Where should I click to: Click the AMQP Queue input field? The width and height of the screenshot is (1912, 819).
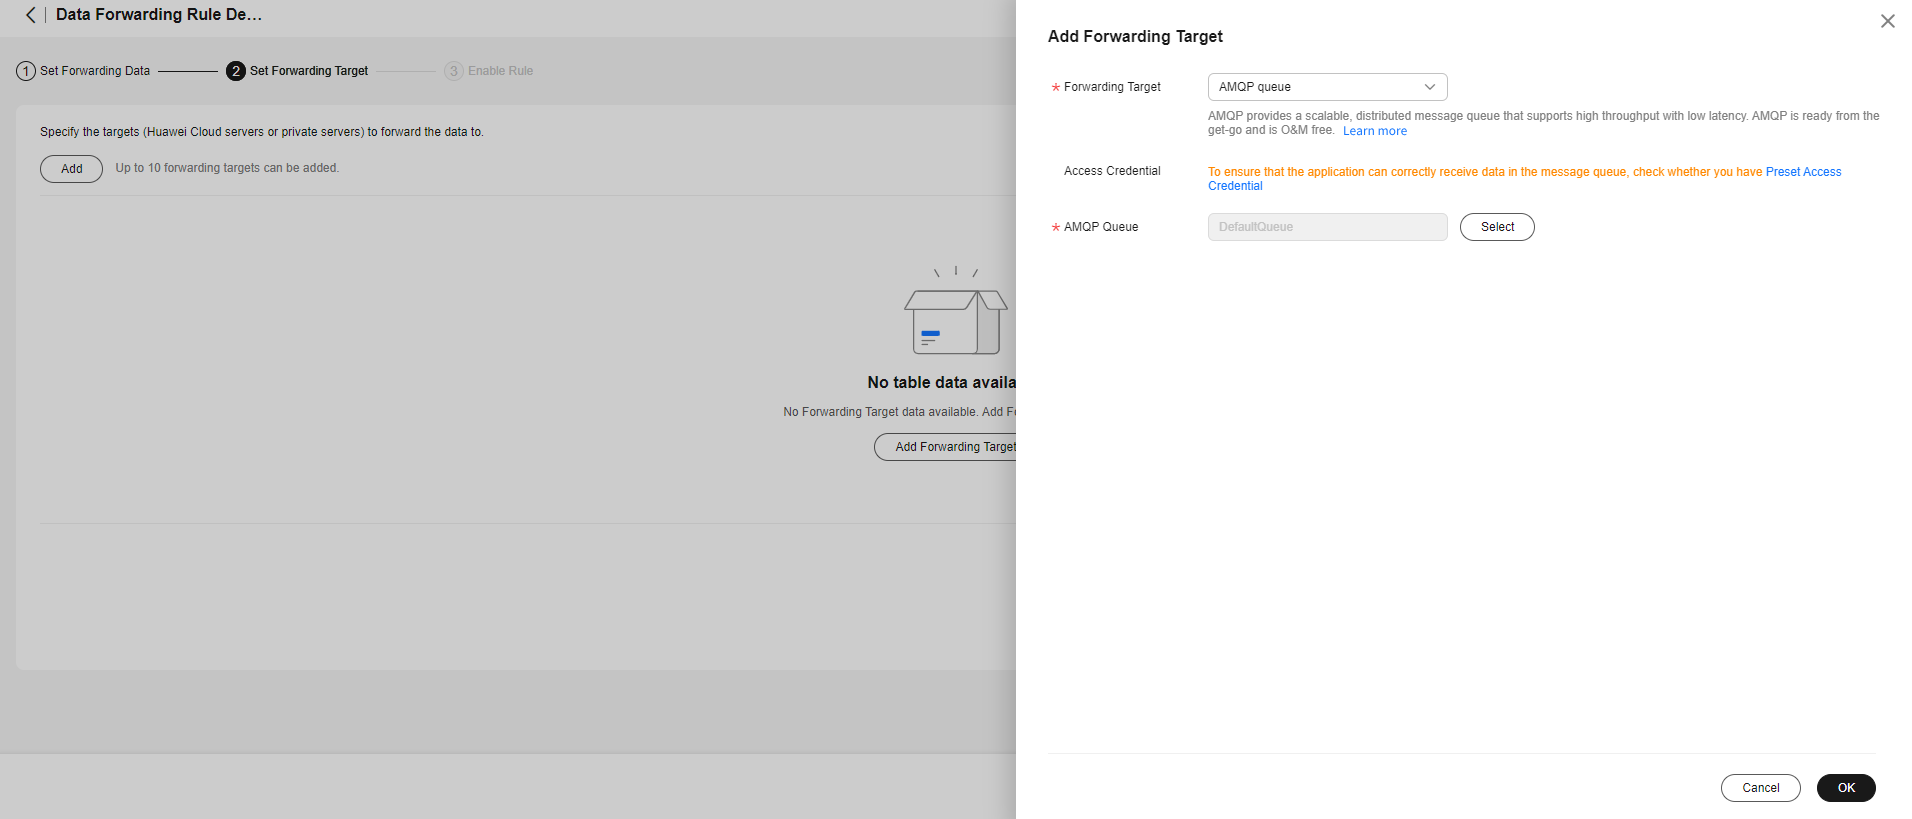(x=1327, y=227)
